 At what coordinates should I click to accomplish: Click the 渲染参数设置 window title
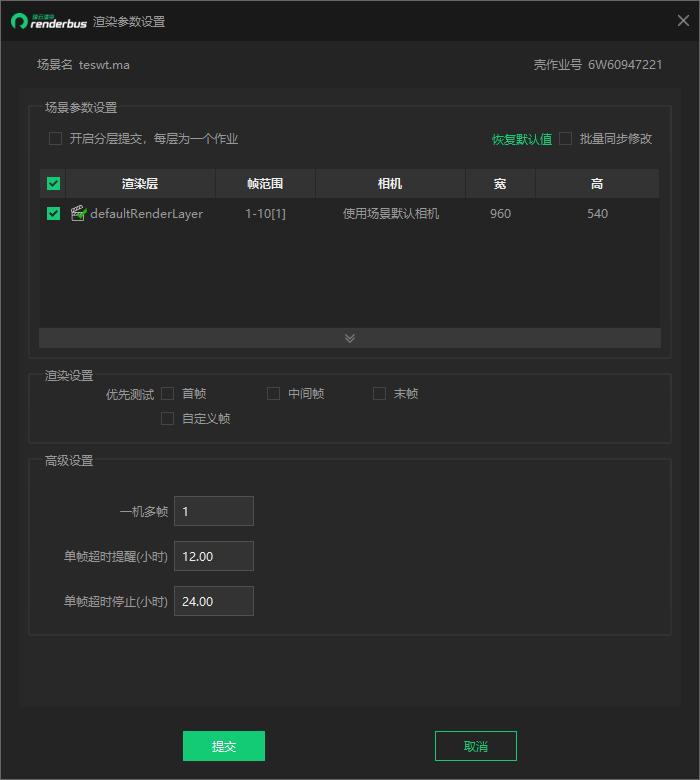129,22
